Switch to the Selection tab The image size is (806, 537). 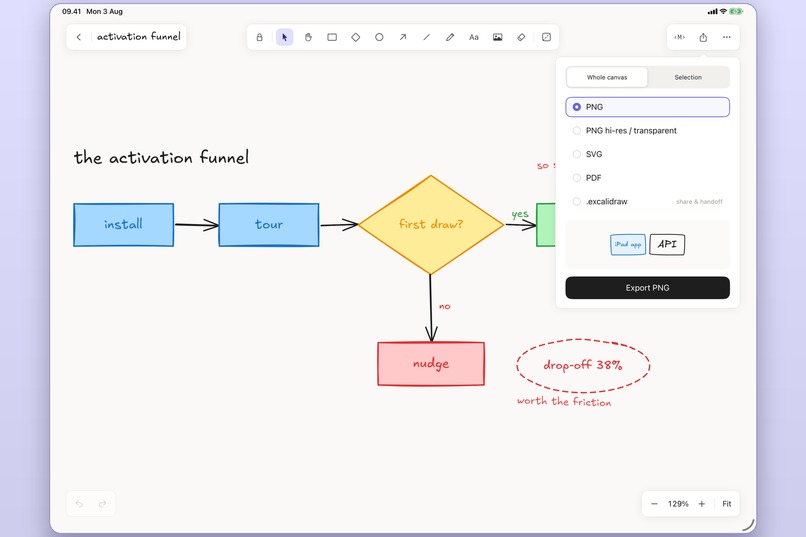pyautogui.click(x=688, y=77)
